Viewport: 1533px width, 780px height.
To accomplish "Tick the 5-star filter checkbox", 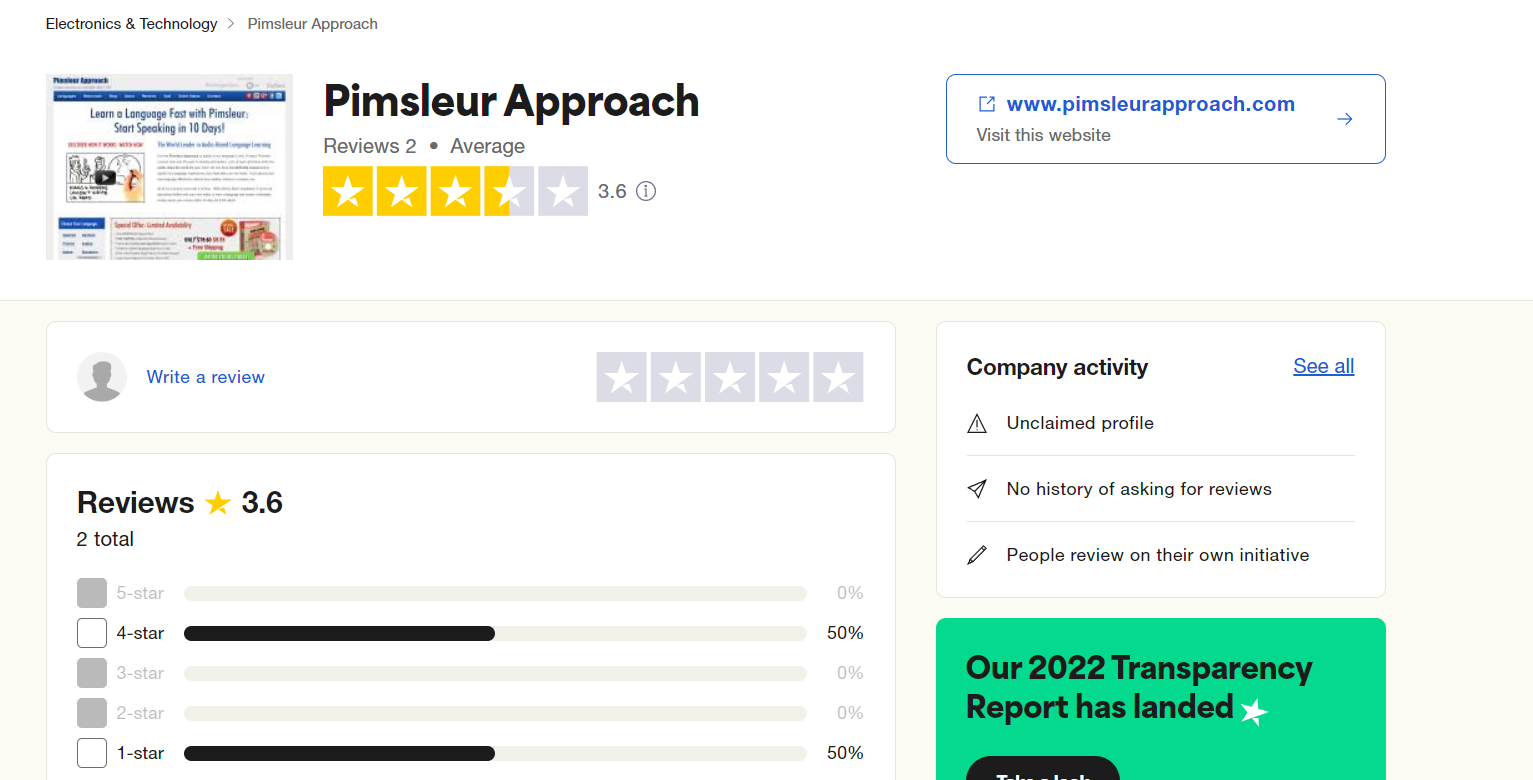I will 92,593.
